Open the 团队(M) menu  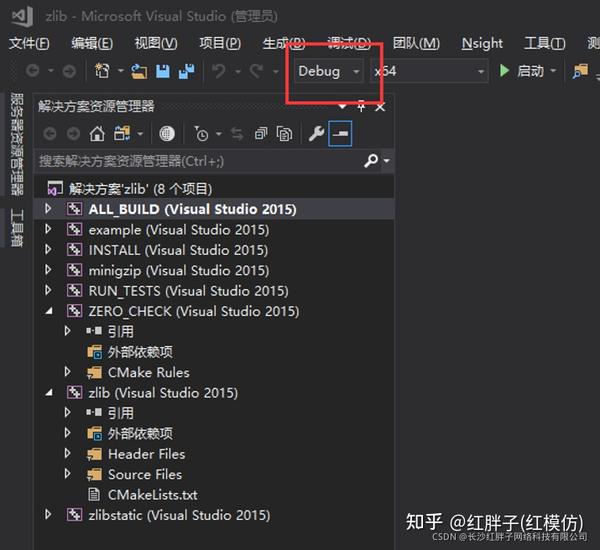416,43
